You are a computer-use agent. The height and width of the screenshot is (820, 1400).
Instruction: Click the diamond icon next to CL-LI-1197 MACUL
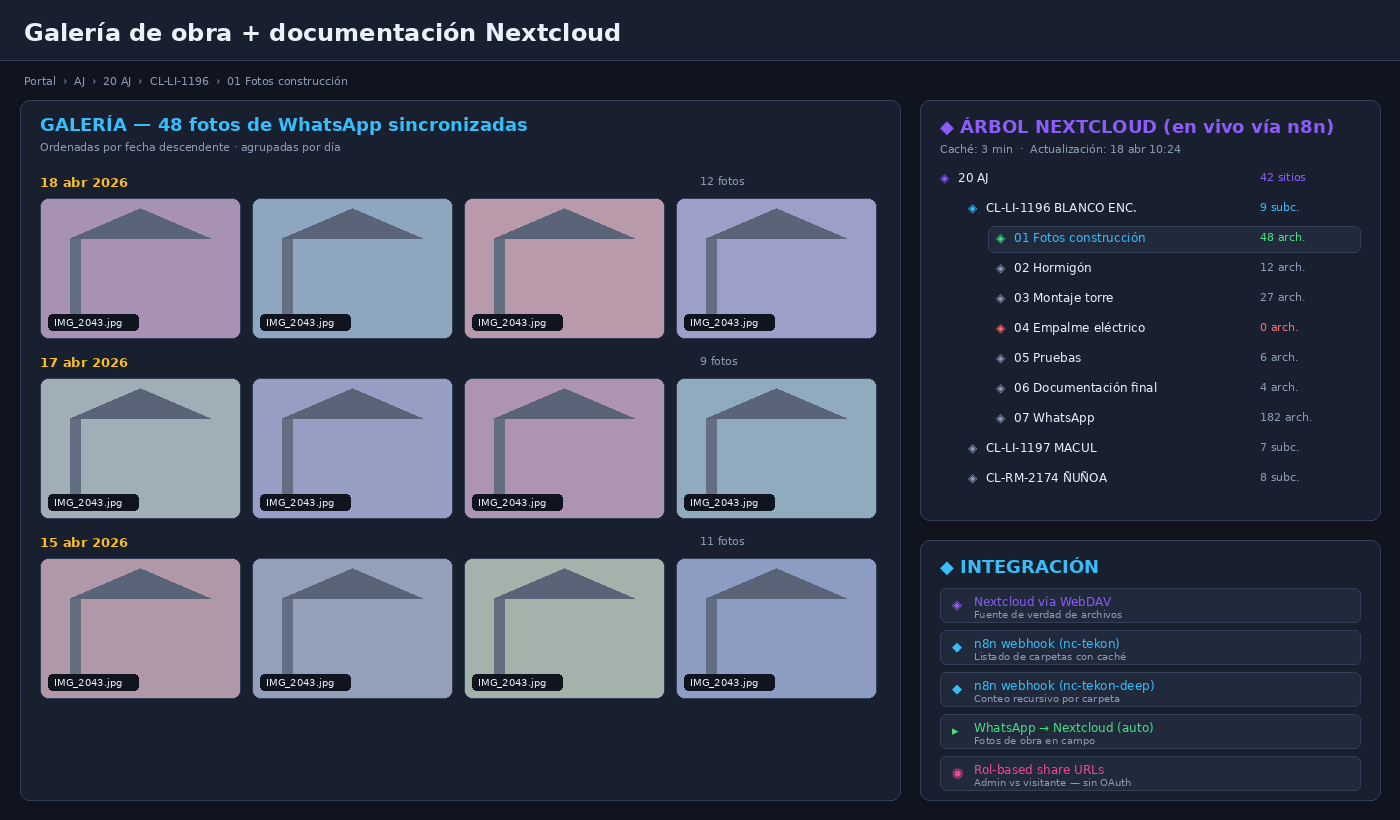pyautogui.click(x=972, y=448)
